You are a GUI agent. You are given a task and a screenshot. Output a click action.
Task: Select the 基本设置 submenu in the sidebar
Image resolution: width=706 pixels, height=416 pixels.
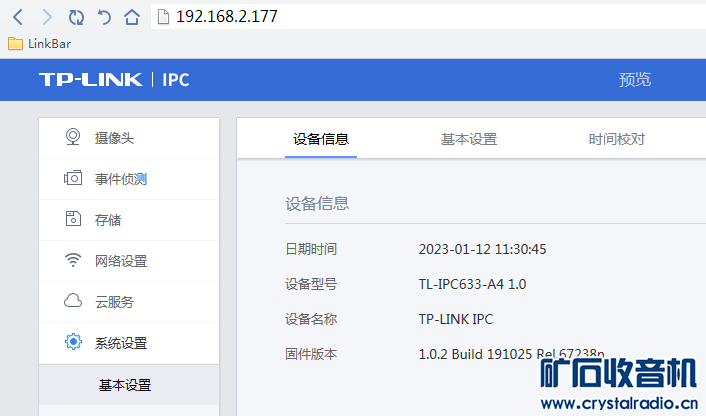(x=129, y=385)
